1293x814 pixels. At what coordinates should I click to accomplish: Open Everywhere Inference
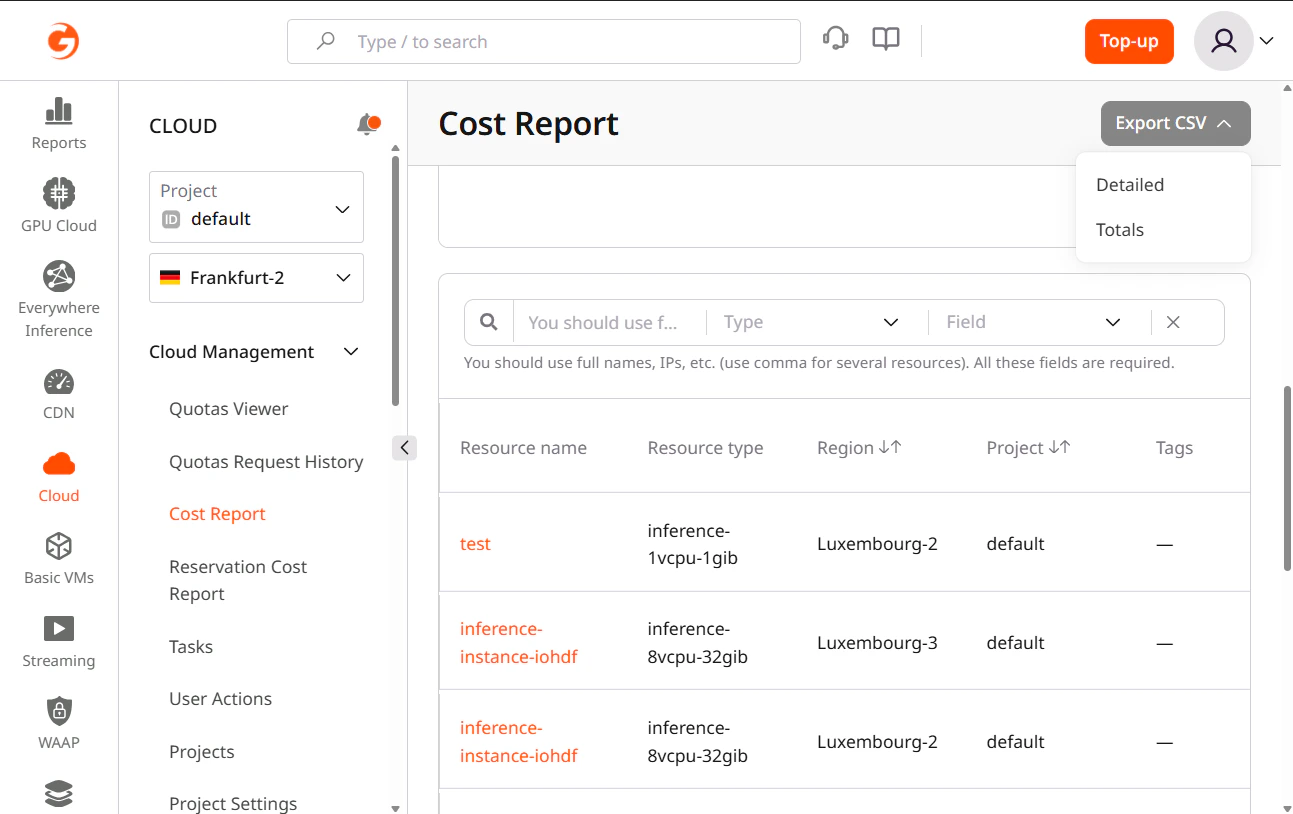coord(58,290)
